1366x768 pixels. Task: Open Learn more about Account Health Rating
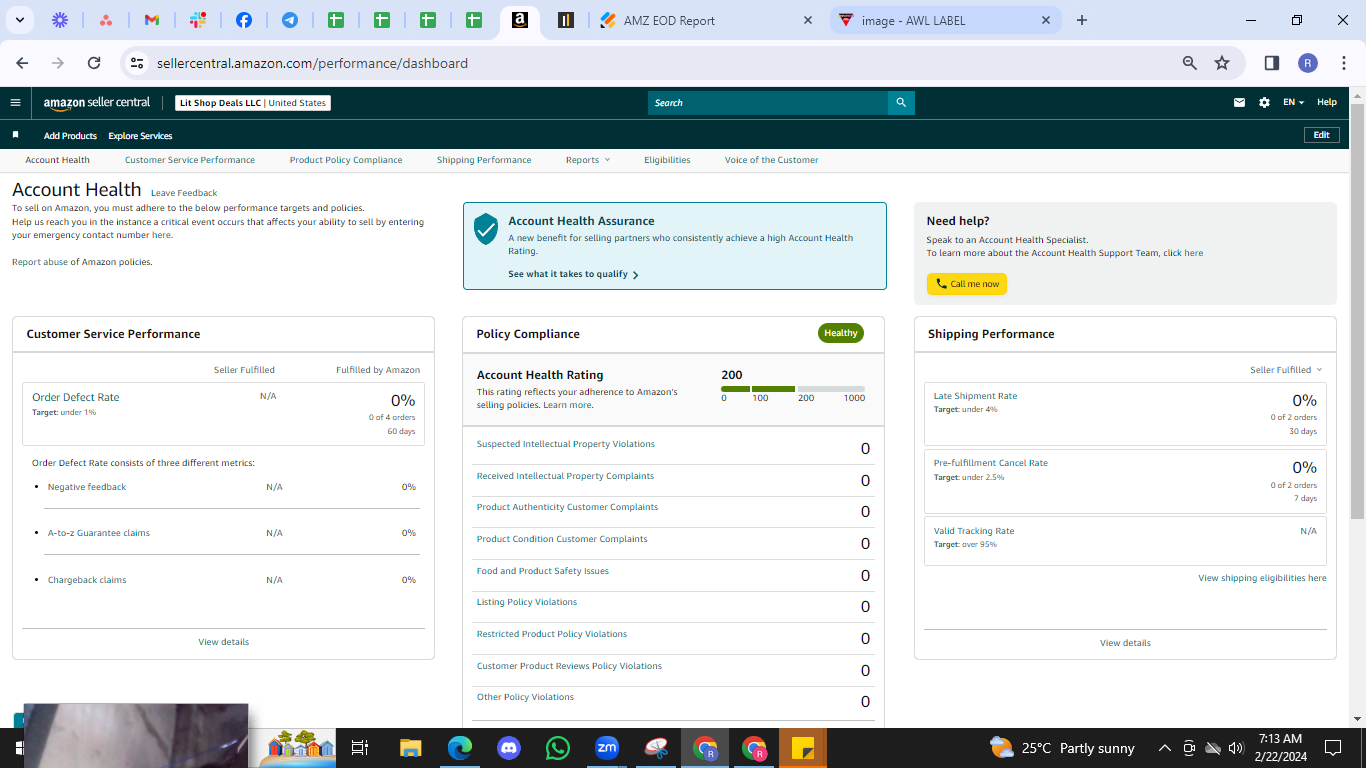click(567, 405)
